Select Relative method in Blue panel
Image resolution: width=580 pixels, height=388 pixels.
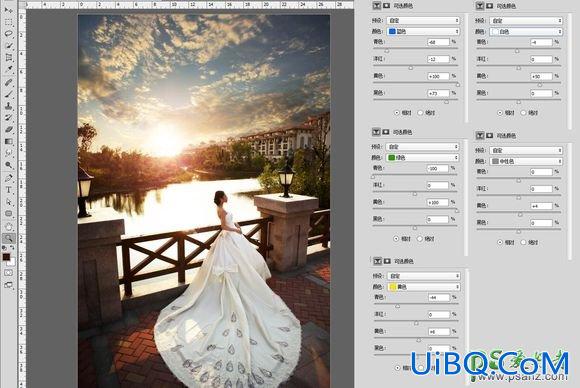pyautogui.click(x=397, y=112)
